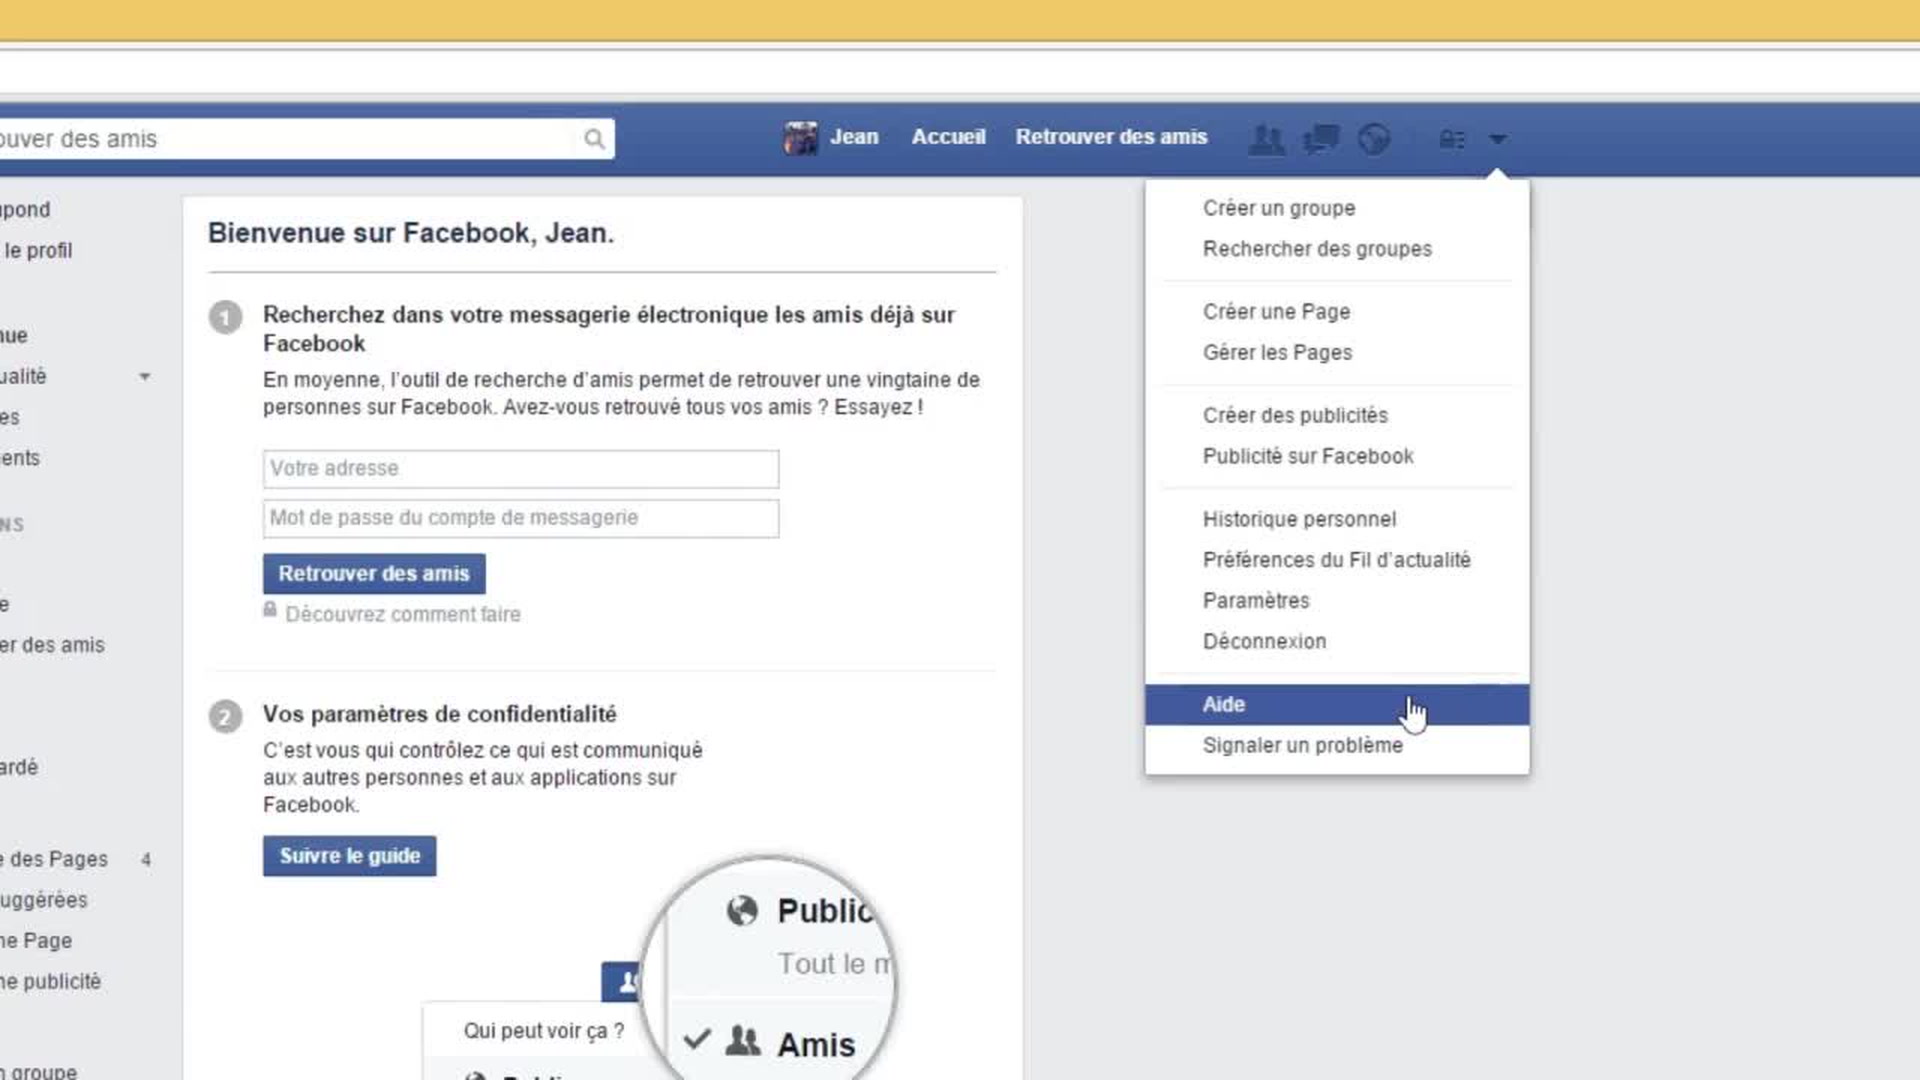Viewport: 1920px width, 1080px height.
Task: Click the Suivre le guide button
Action: tap(349, 856)
